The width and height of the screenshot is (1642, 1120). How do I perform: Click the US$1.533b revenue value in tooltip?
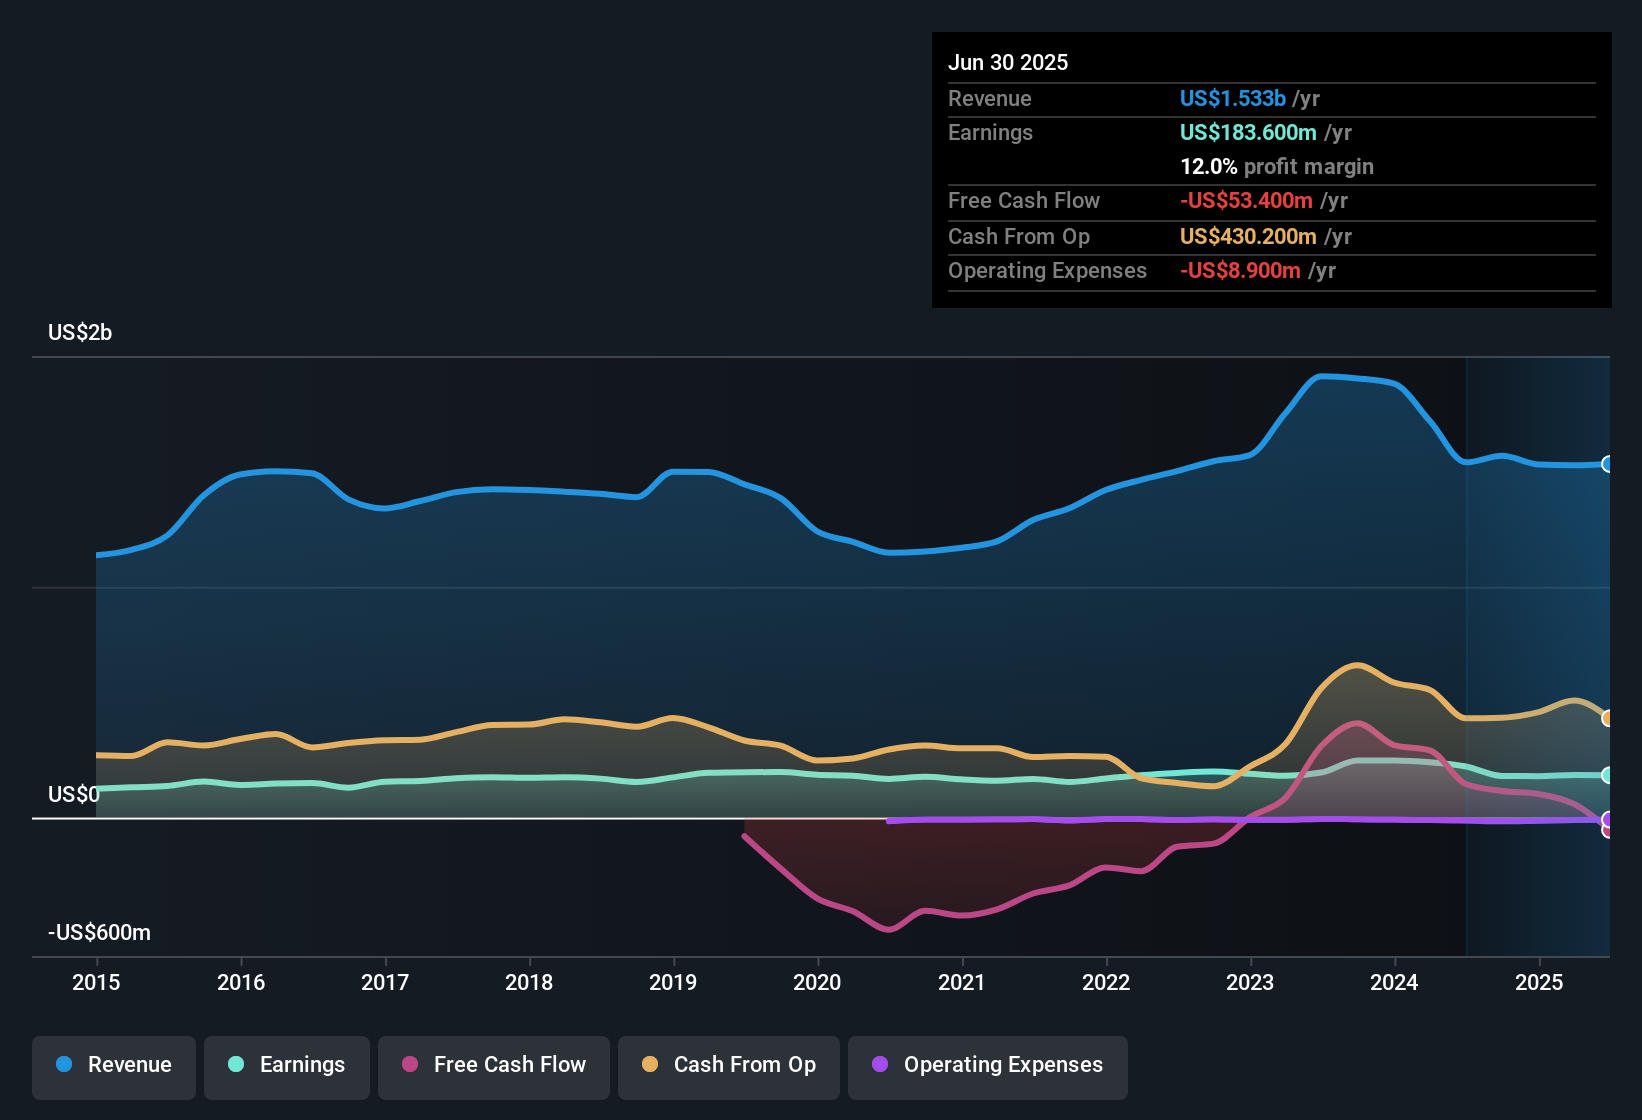(x=1232, y=98)
